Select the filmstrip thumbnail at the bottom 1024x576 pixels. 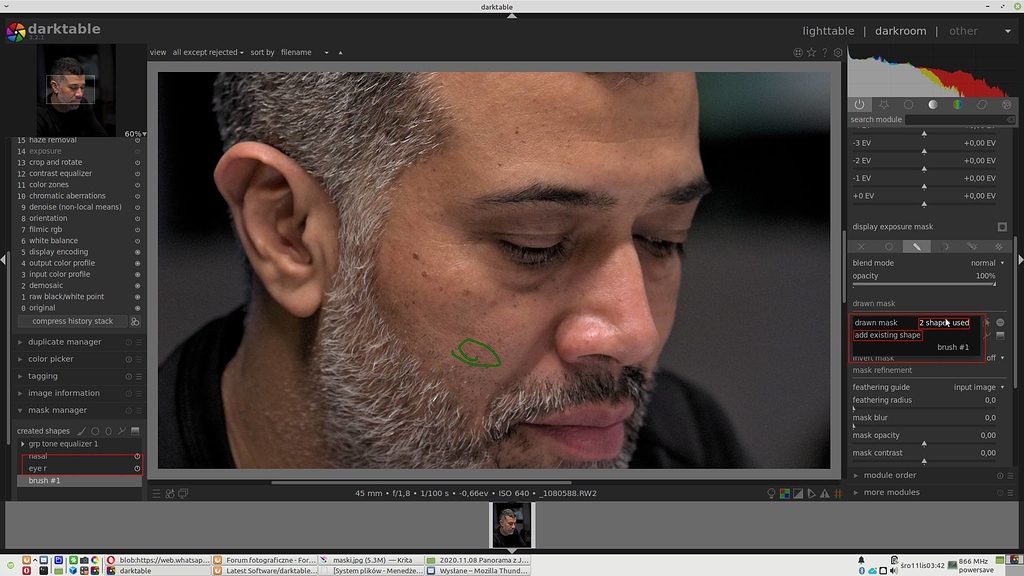[511, 524]
